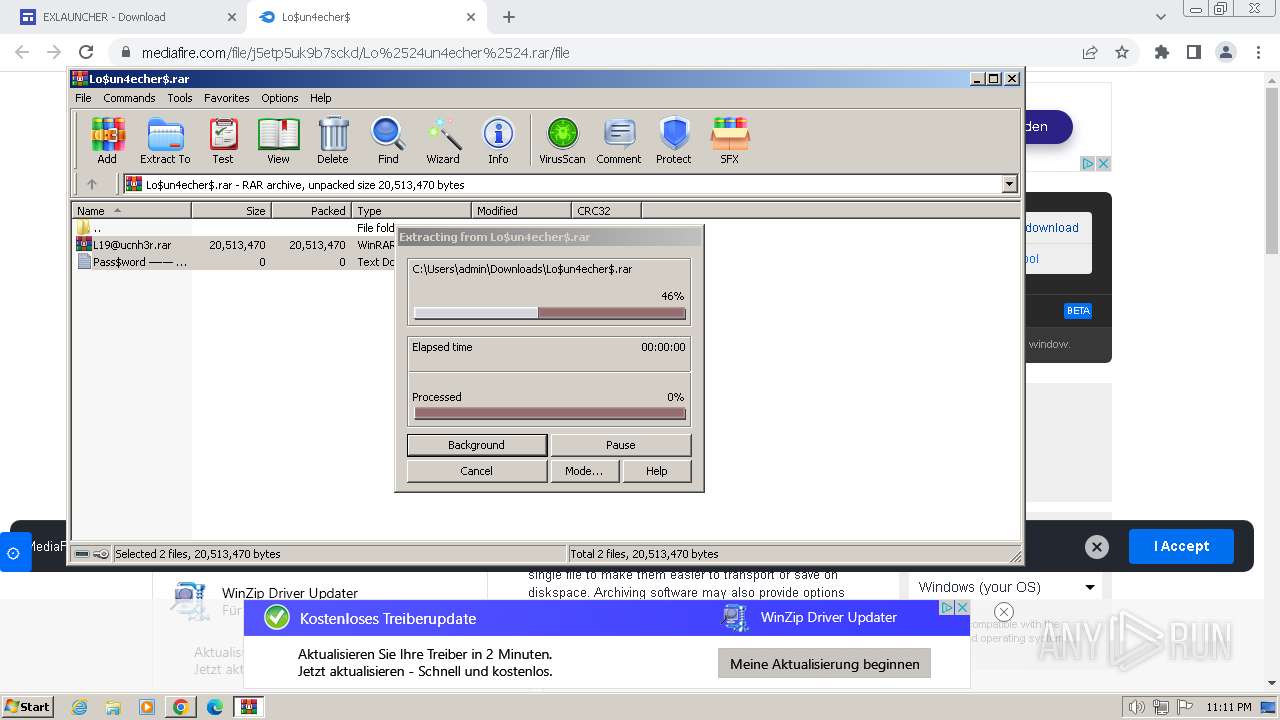Open Chrome from the taskbar
The width and height of the screenshot is (1280, 720).
[180, 707]
